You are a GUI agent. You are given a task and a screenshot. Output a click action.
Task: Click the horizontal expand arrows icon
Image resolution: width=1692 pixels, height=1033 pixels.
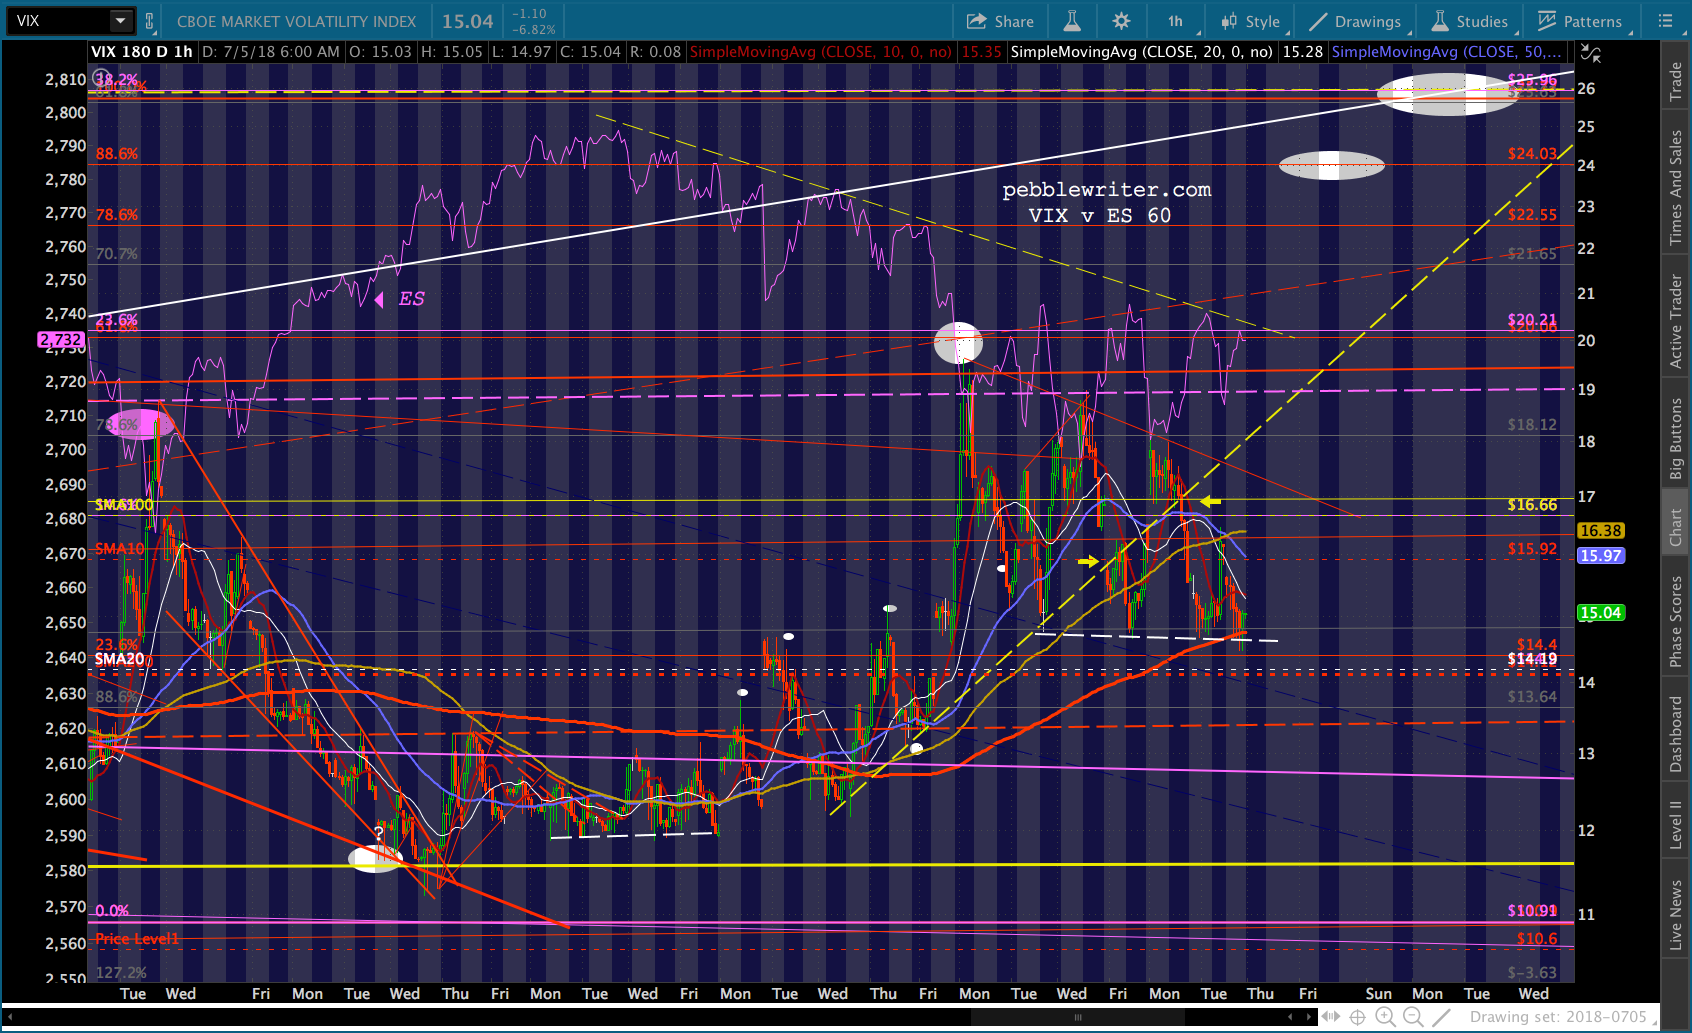(x=1330, y=1017)
